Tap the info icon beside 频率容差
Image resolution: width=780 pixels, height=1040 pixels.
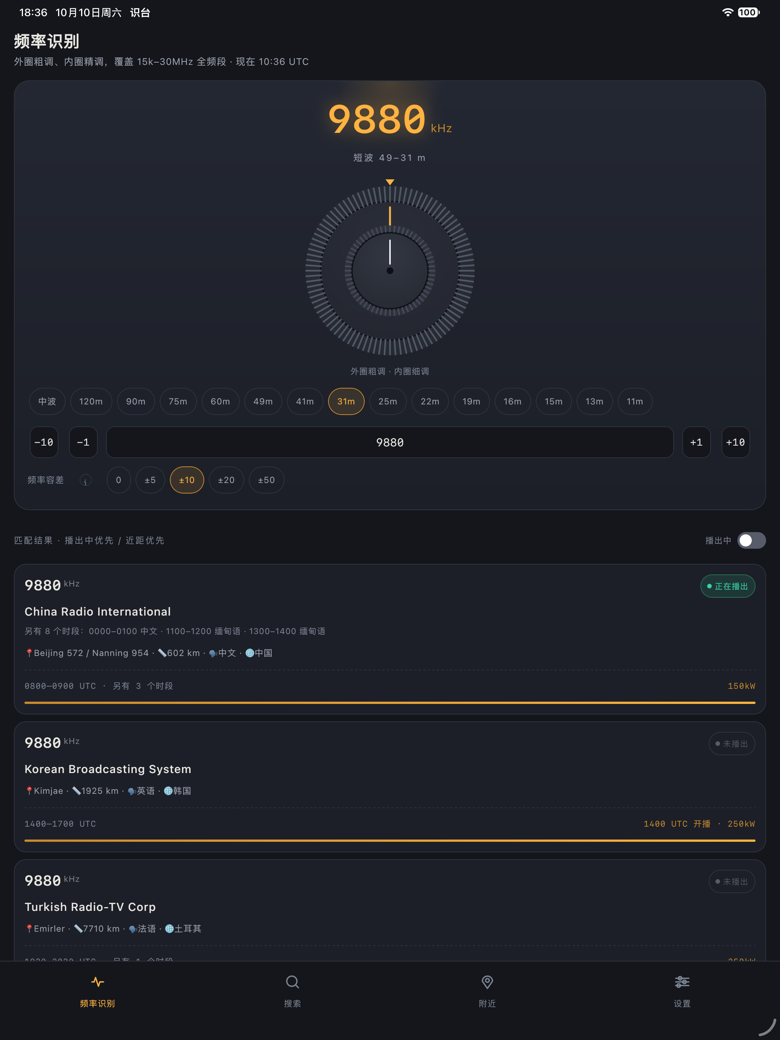coord(86,480)
